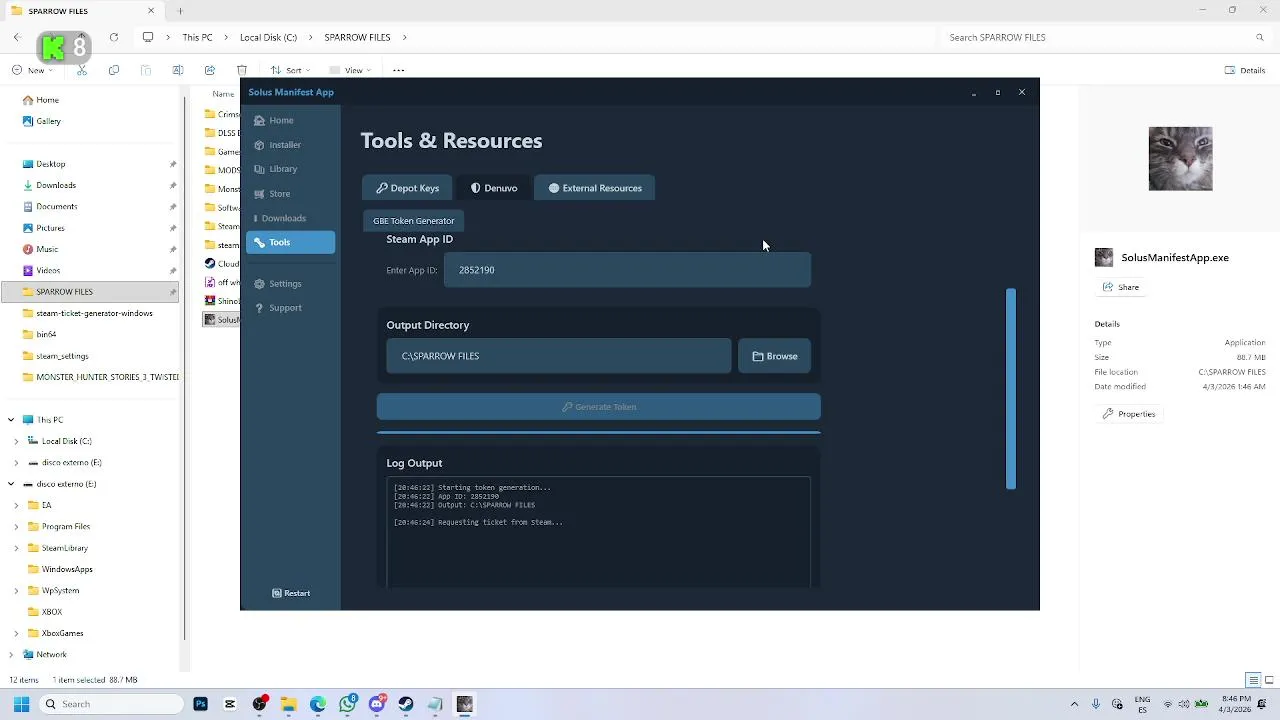Add a new File Explorer tab
This screenshot has height=720, width=1280.
180,11
